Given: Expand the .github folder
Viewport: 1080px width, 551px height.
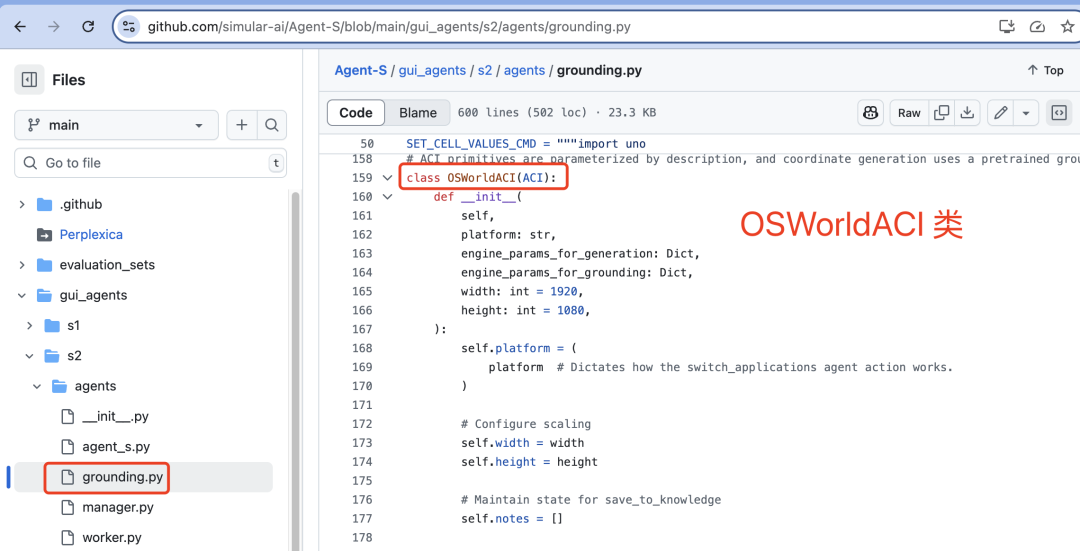Looking at the screenshot, I should [x=21, y=205].
